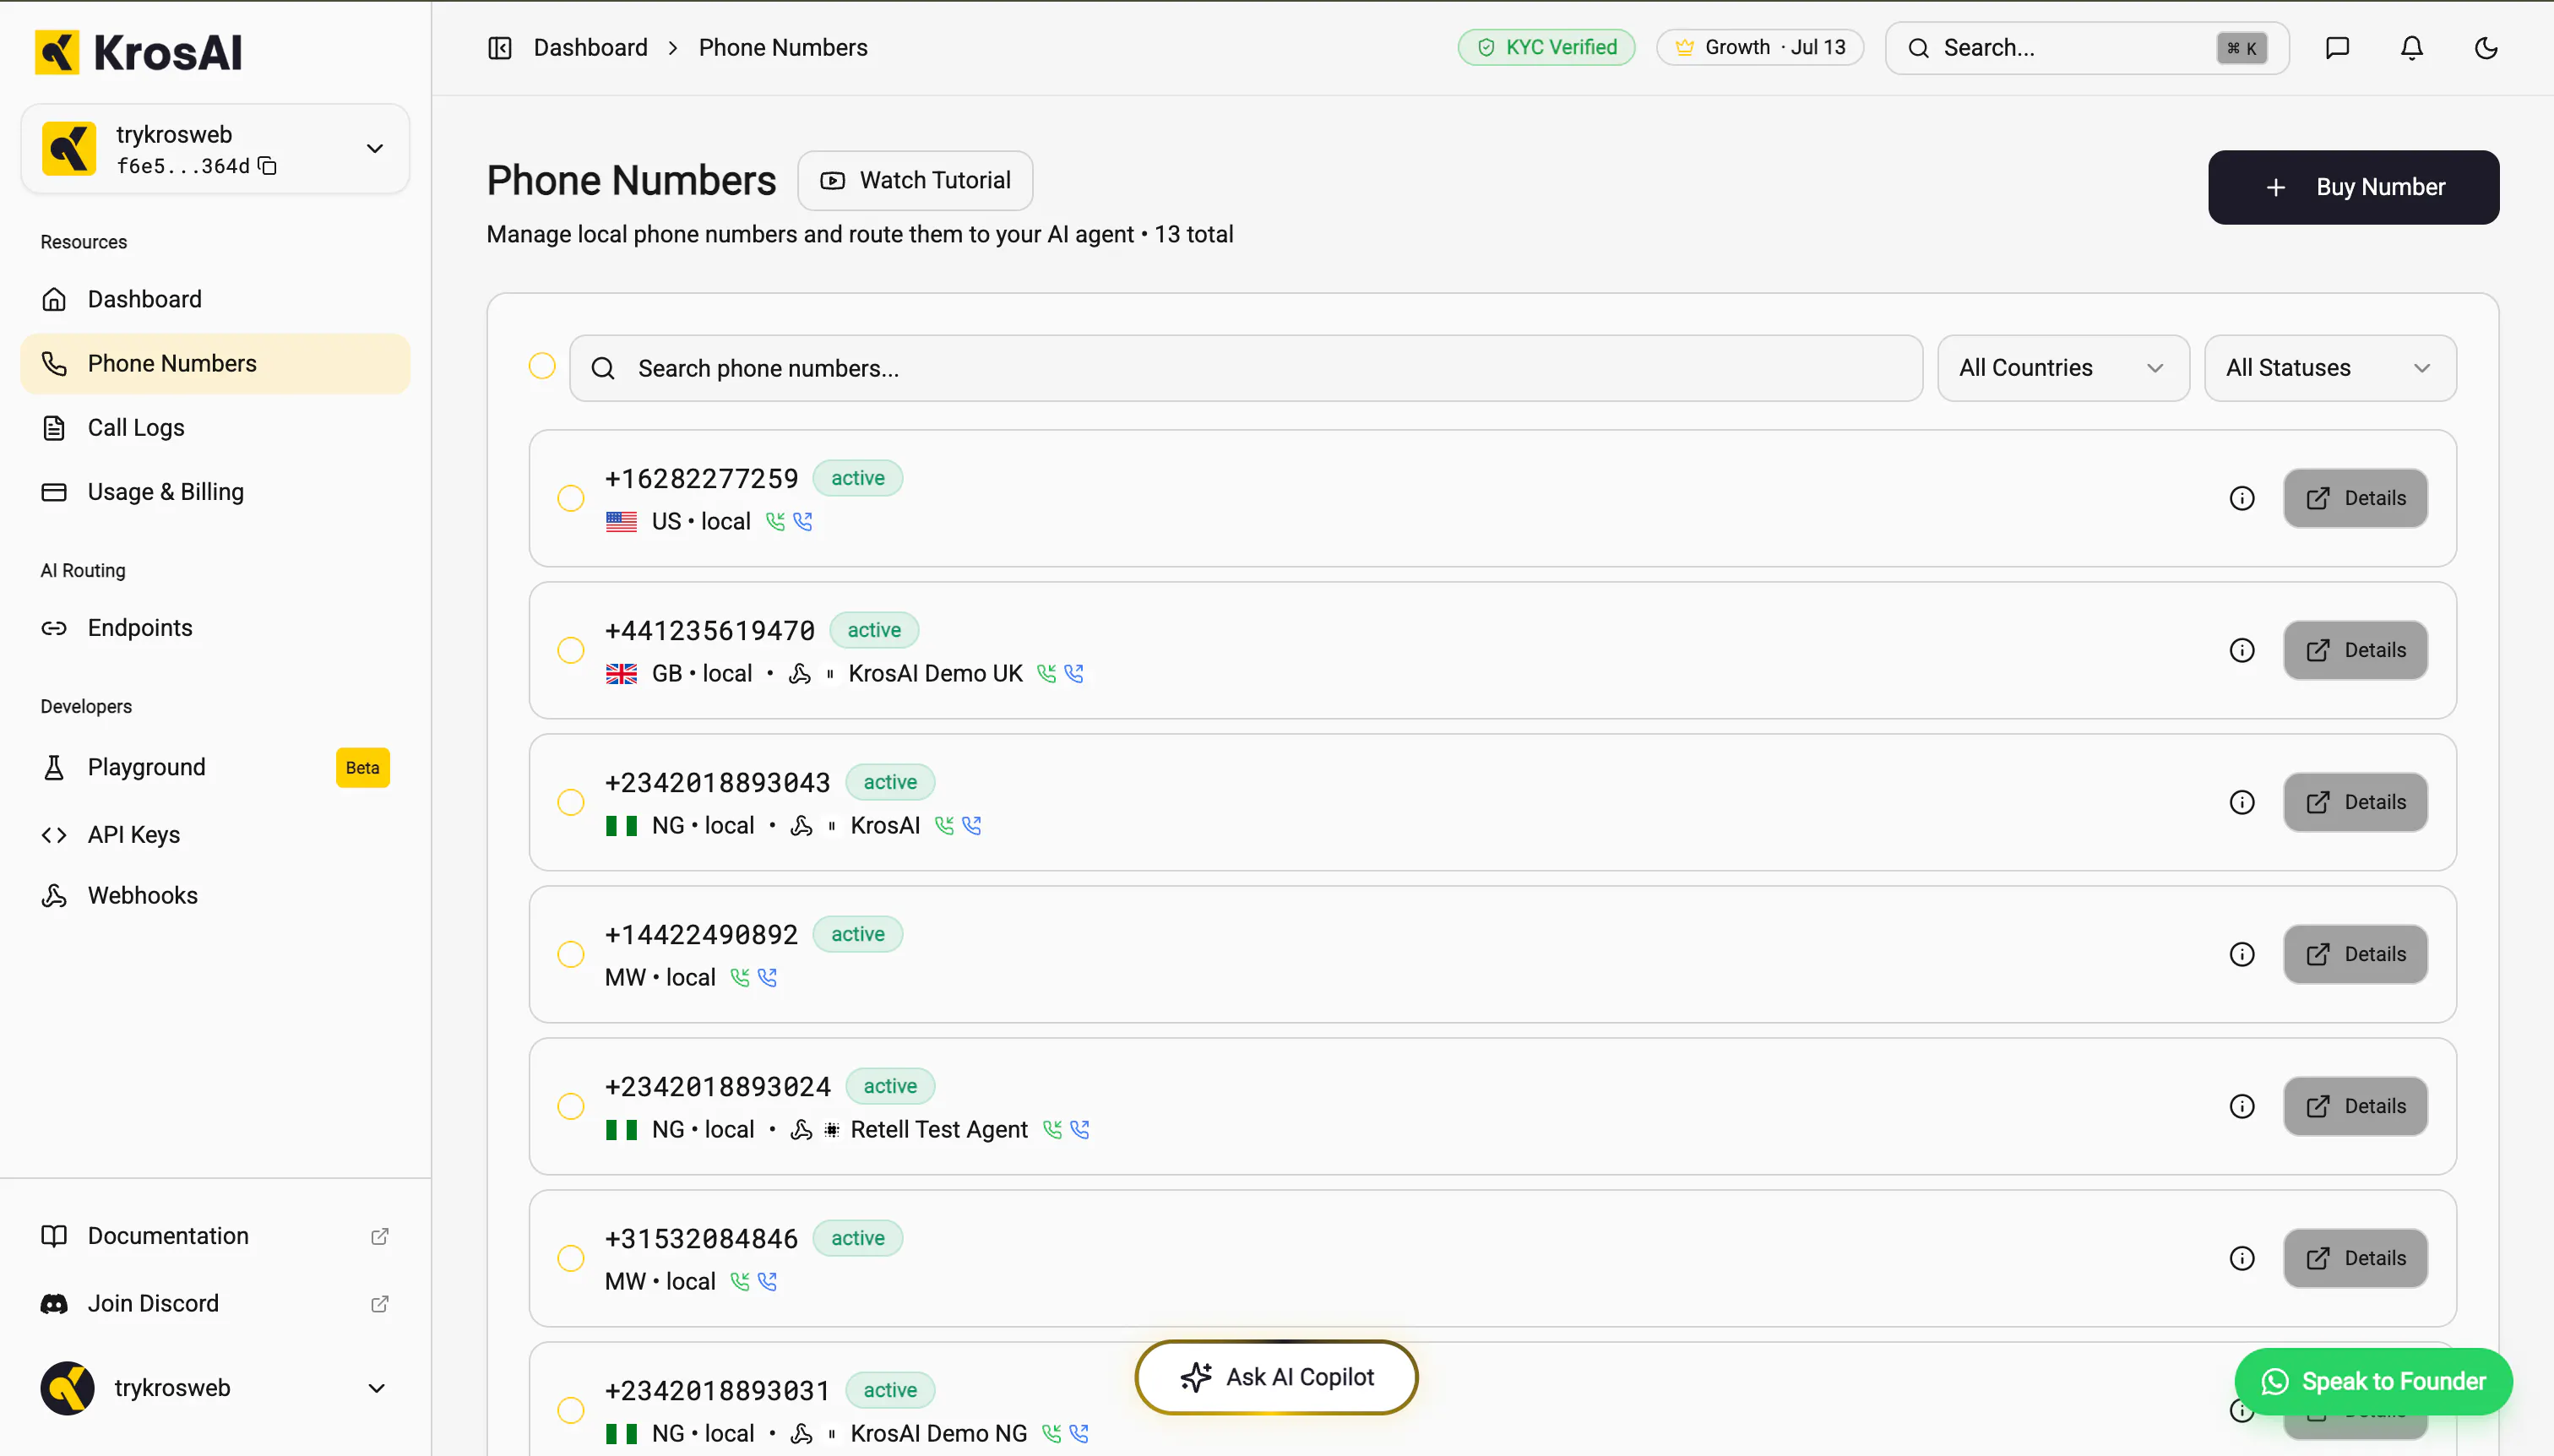
Task: Click the Growth plan badge
Action: coord(1760,47)
